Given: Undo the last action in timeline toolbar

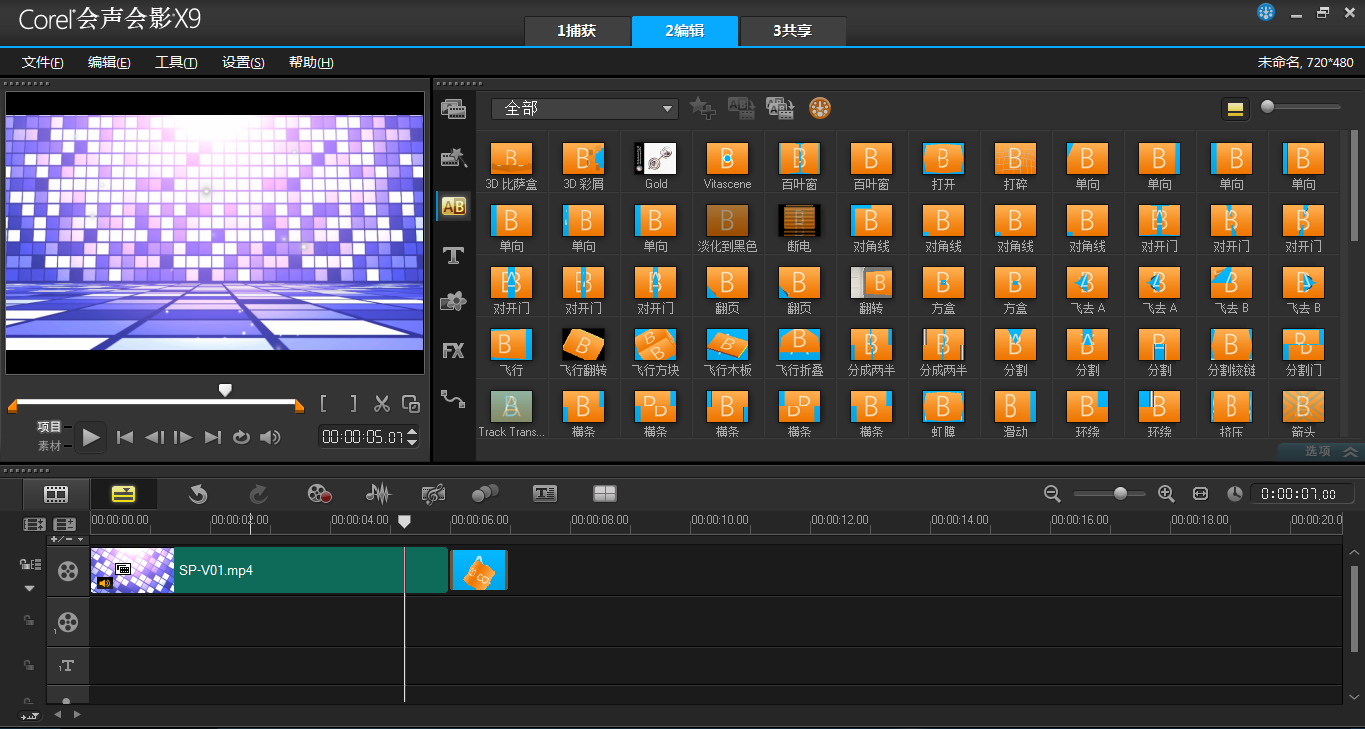Looking at the screenshot, I should pyautogui.click(x=198, y=493).
